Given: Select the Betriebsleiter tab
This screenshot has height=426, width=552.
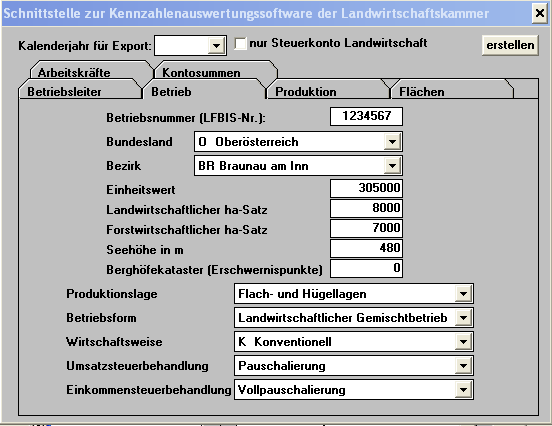Looking at the screenshot, I should pos(64,92).
